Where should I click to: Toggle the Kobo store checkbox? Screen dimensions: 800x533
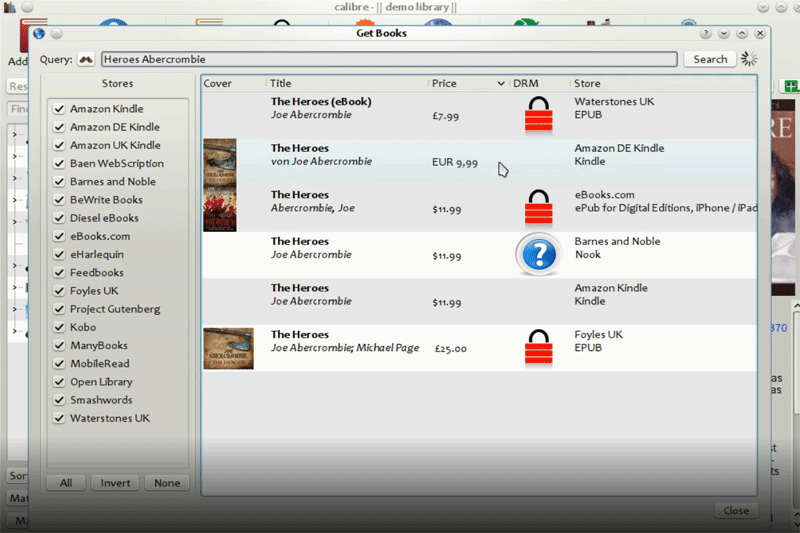(59, 327)
